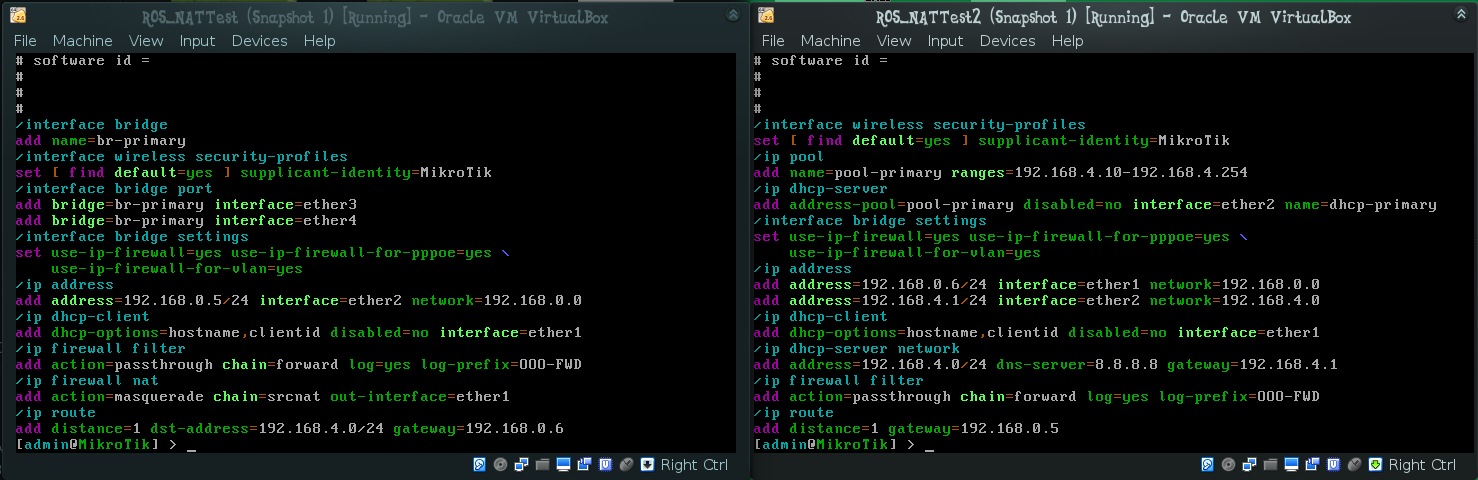This screenshot has width=1478, height=480.
Task: Click up-arrow title bar button of ROS_NATTest window
Action: coord(733,15)
